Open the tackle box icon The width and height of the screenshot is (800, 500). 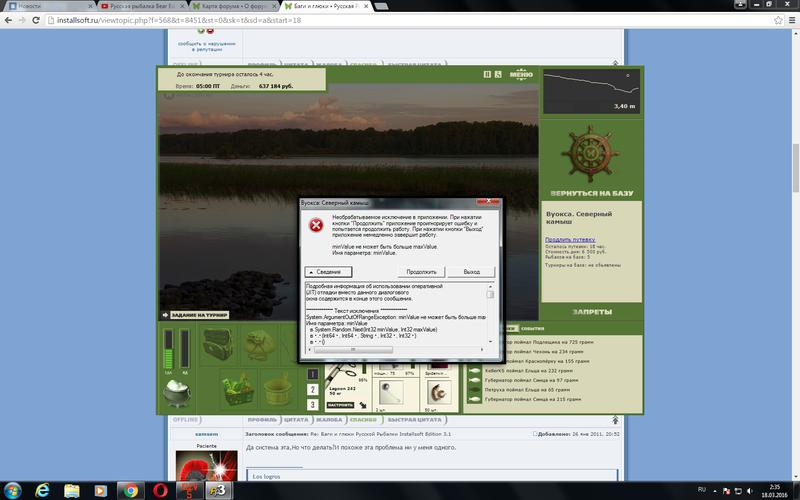218,344
